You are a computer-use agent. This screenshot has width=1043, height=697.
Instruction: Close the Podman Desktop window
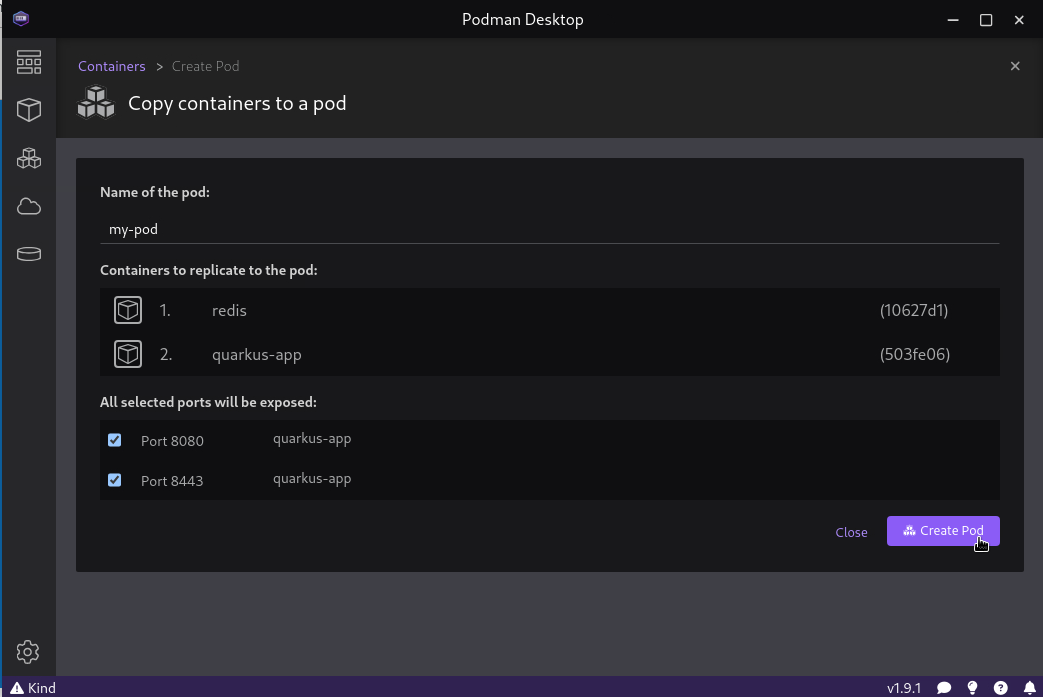[x=1019, y=19]
